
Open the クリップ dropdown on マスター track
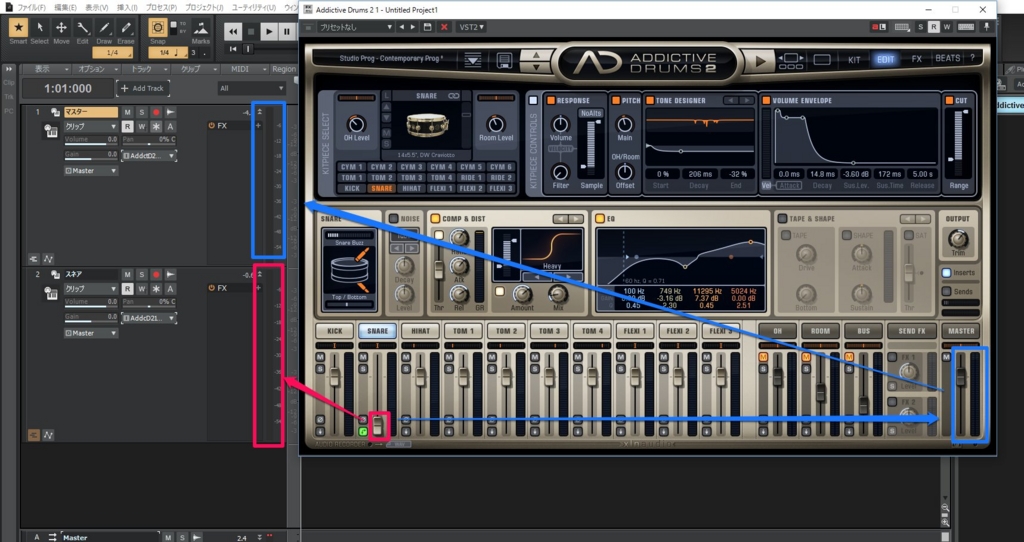pyautogui.click(x=90, y=126)
